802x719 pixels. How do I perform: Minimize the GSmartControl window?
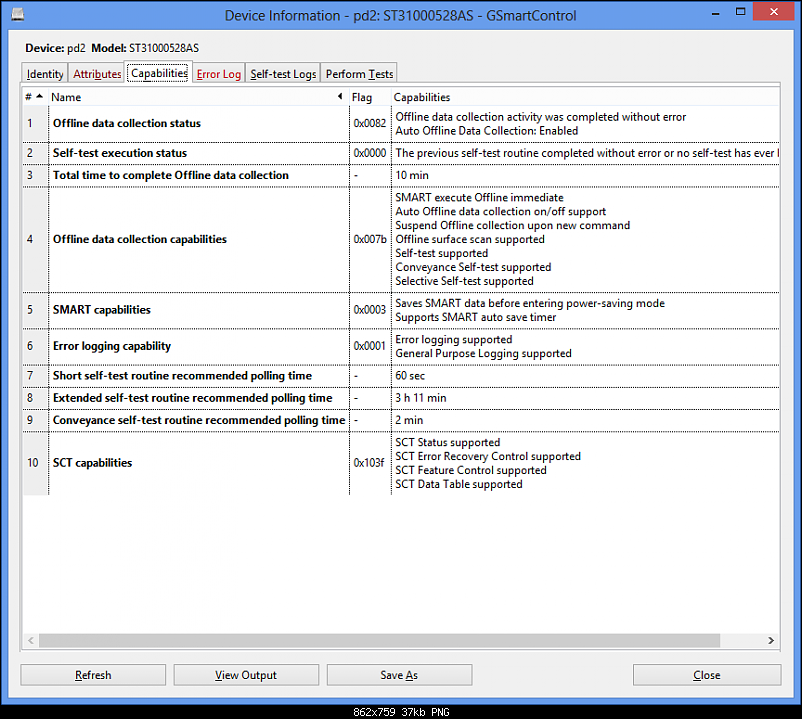[x=716, y=13]
